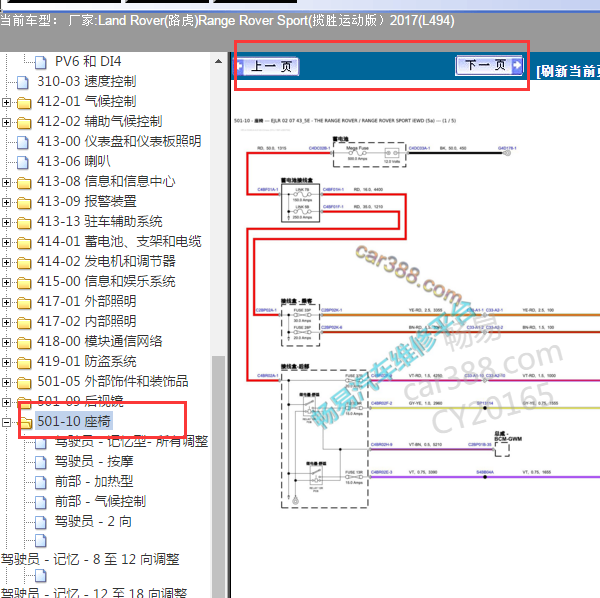The height and width of the screenshot is (598, 600).
Task: Expand the 412-01 气候控制 folder
Action: (6, 102)
